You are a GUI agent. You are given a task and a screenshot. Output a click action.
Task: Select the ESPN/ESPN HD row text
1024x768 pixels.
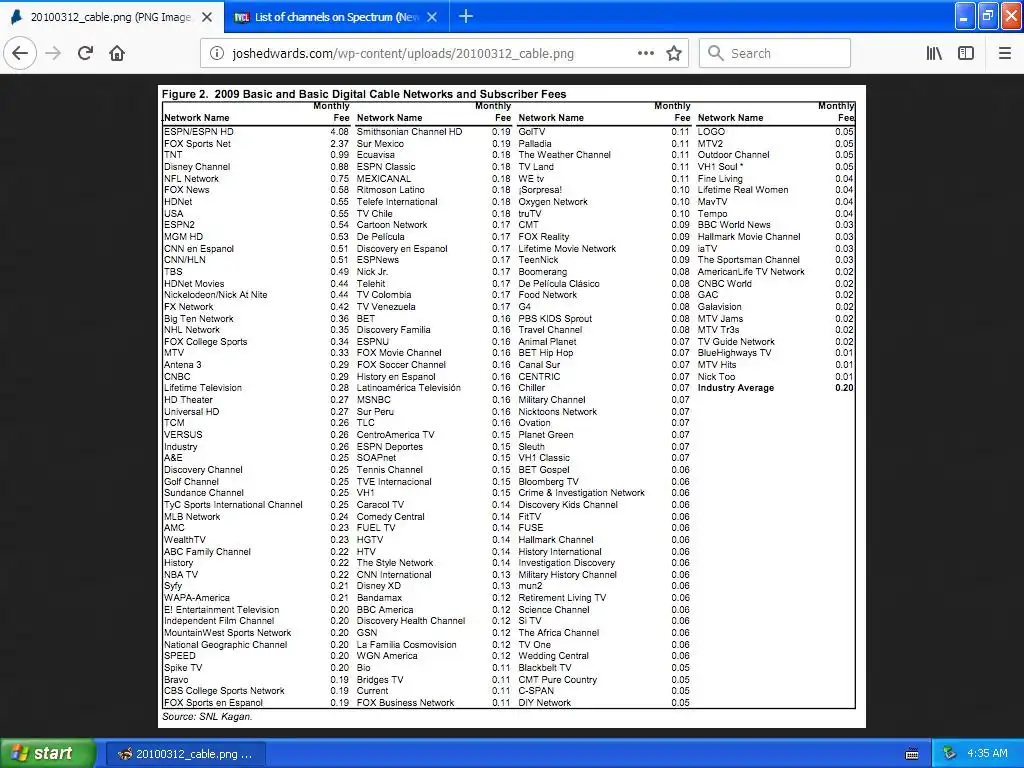point(199,132)
